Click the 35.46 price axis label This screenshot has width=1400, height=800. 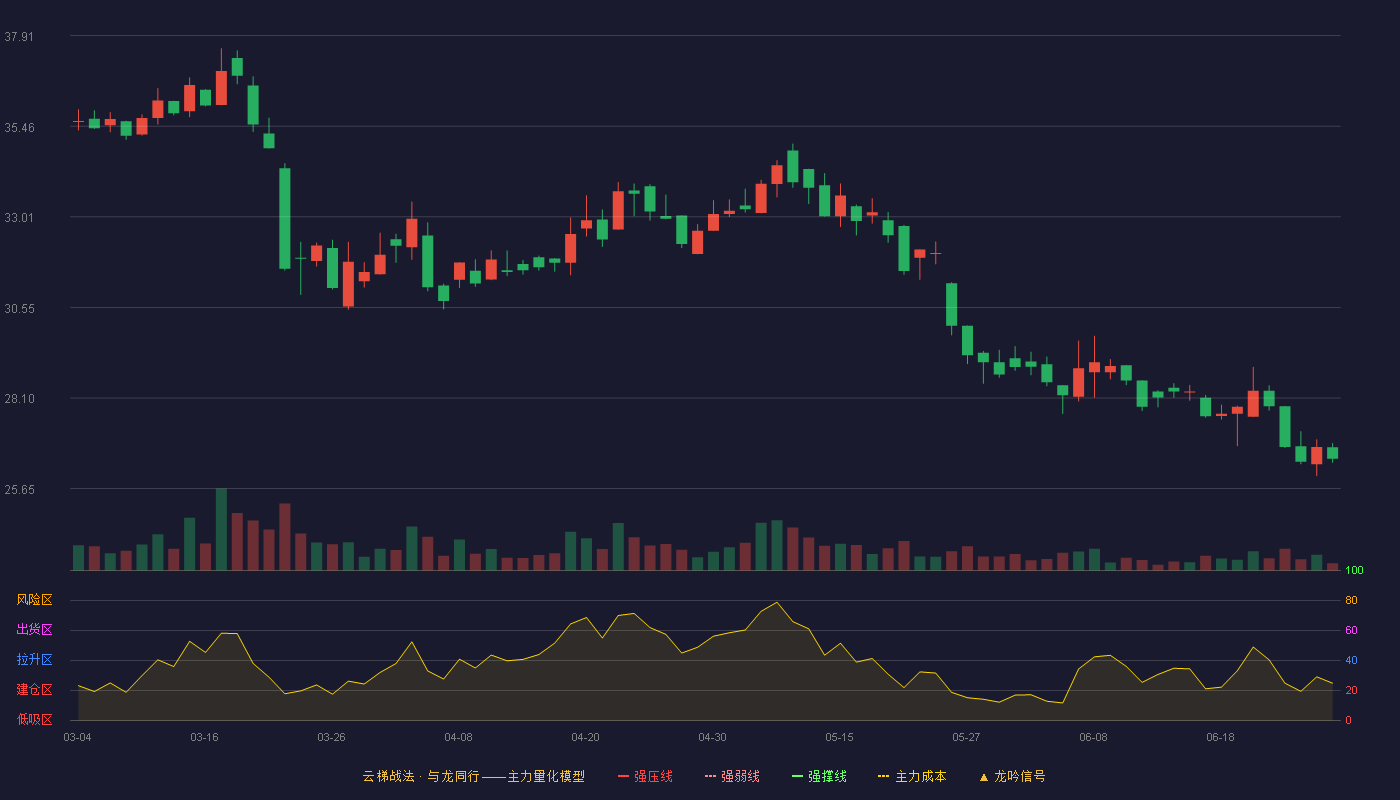click(x=19, y=127)
